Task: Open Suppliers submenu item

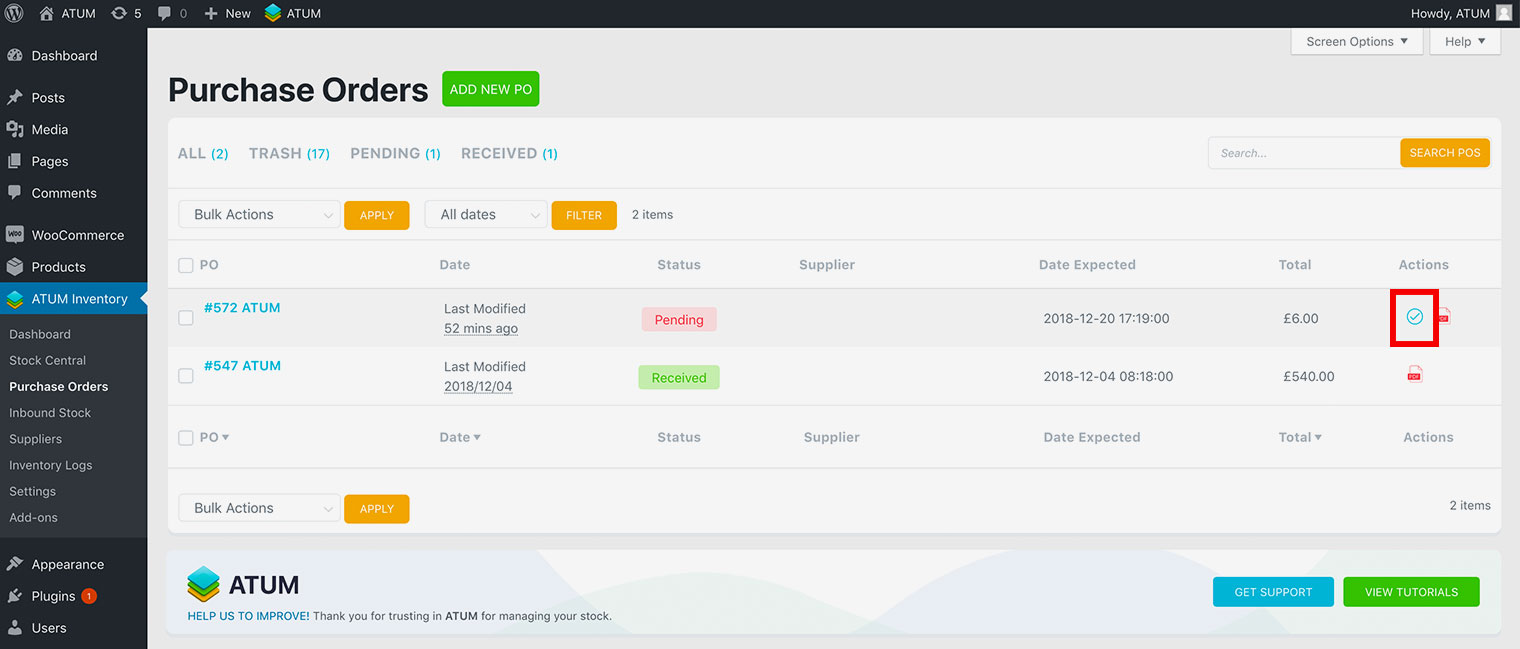Action: 36,439
